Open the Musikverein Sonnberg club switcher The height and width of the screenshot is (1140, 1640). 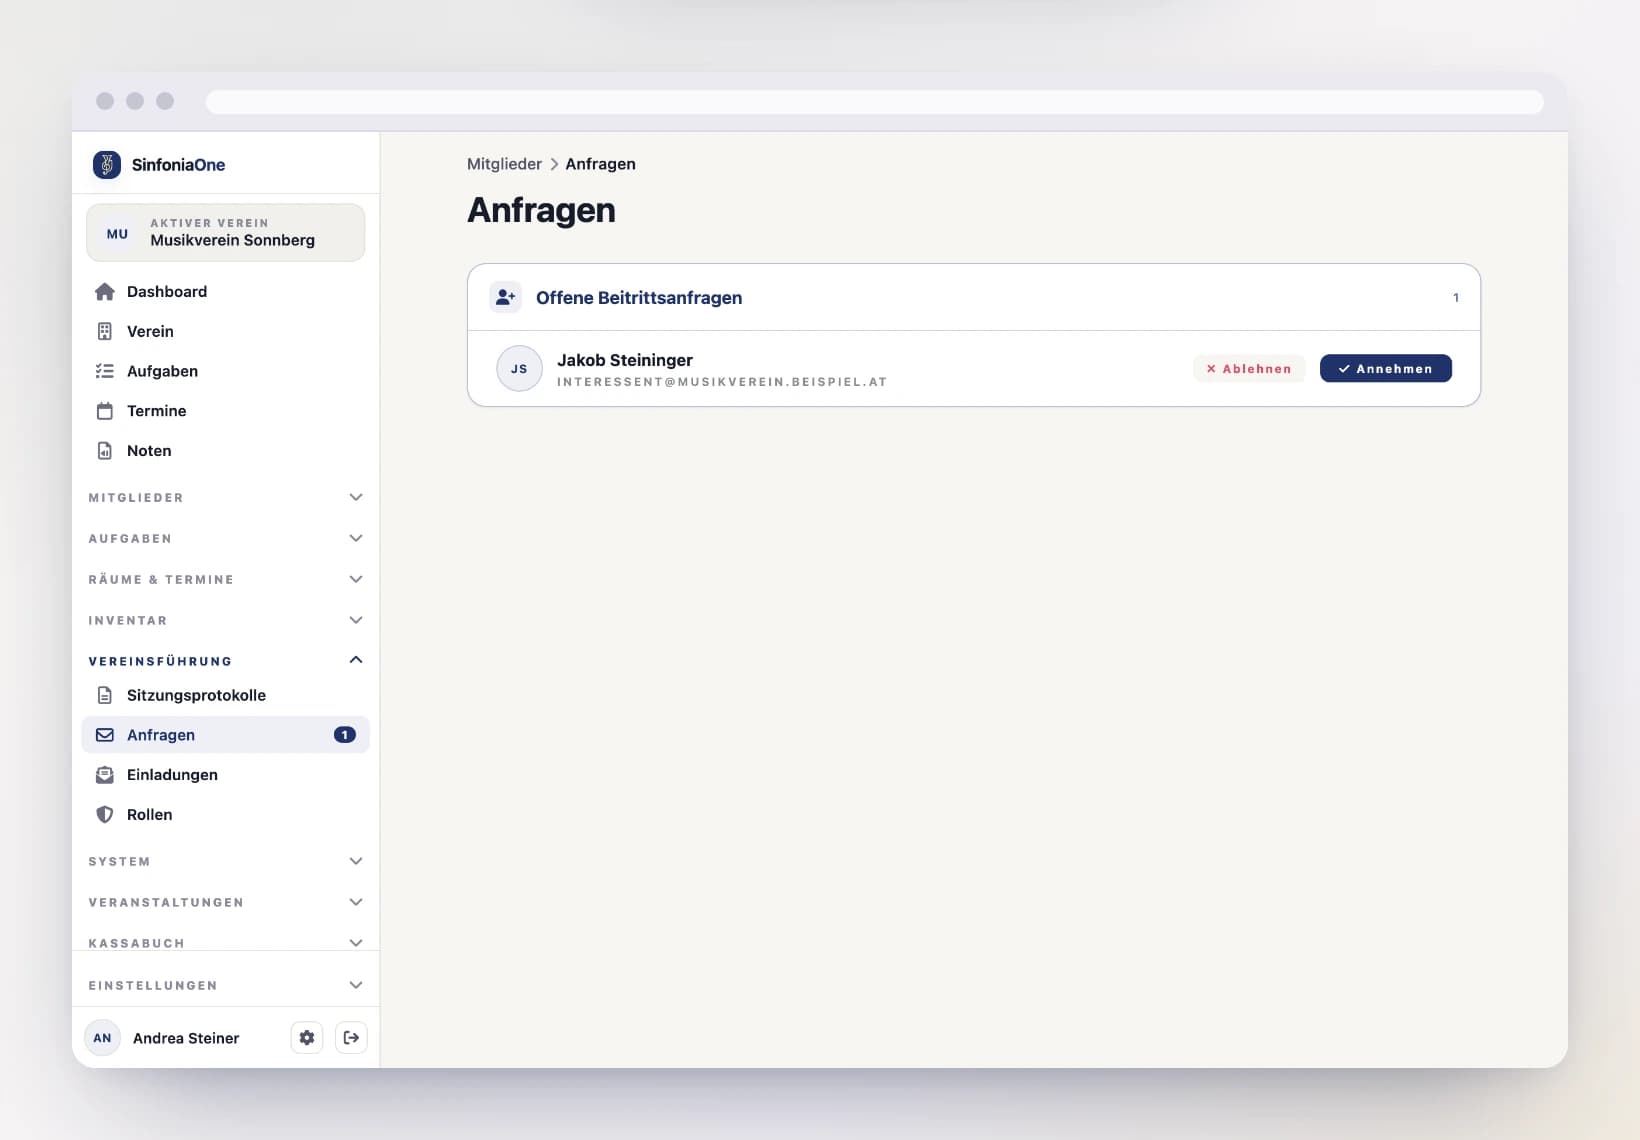pos(226,233)
